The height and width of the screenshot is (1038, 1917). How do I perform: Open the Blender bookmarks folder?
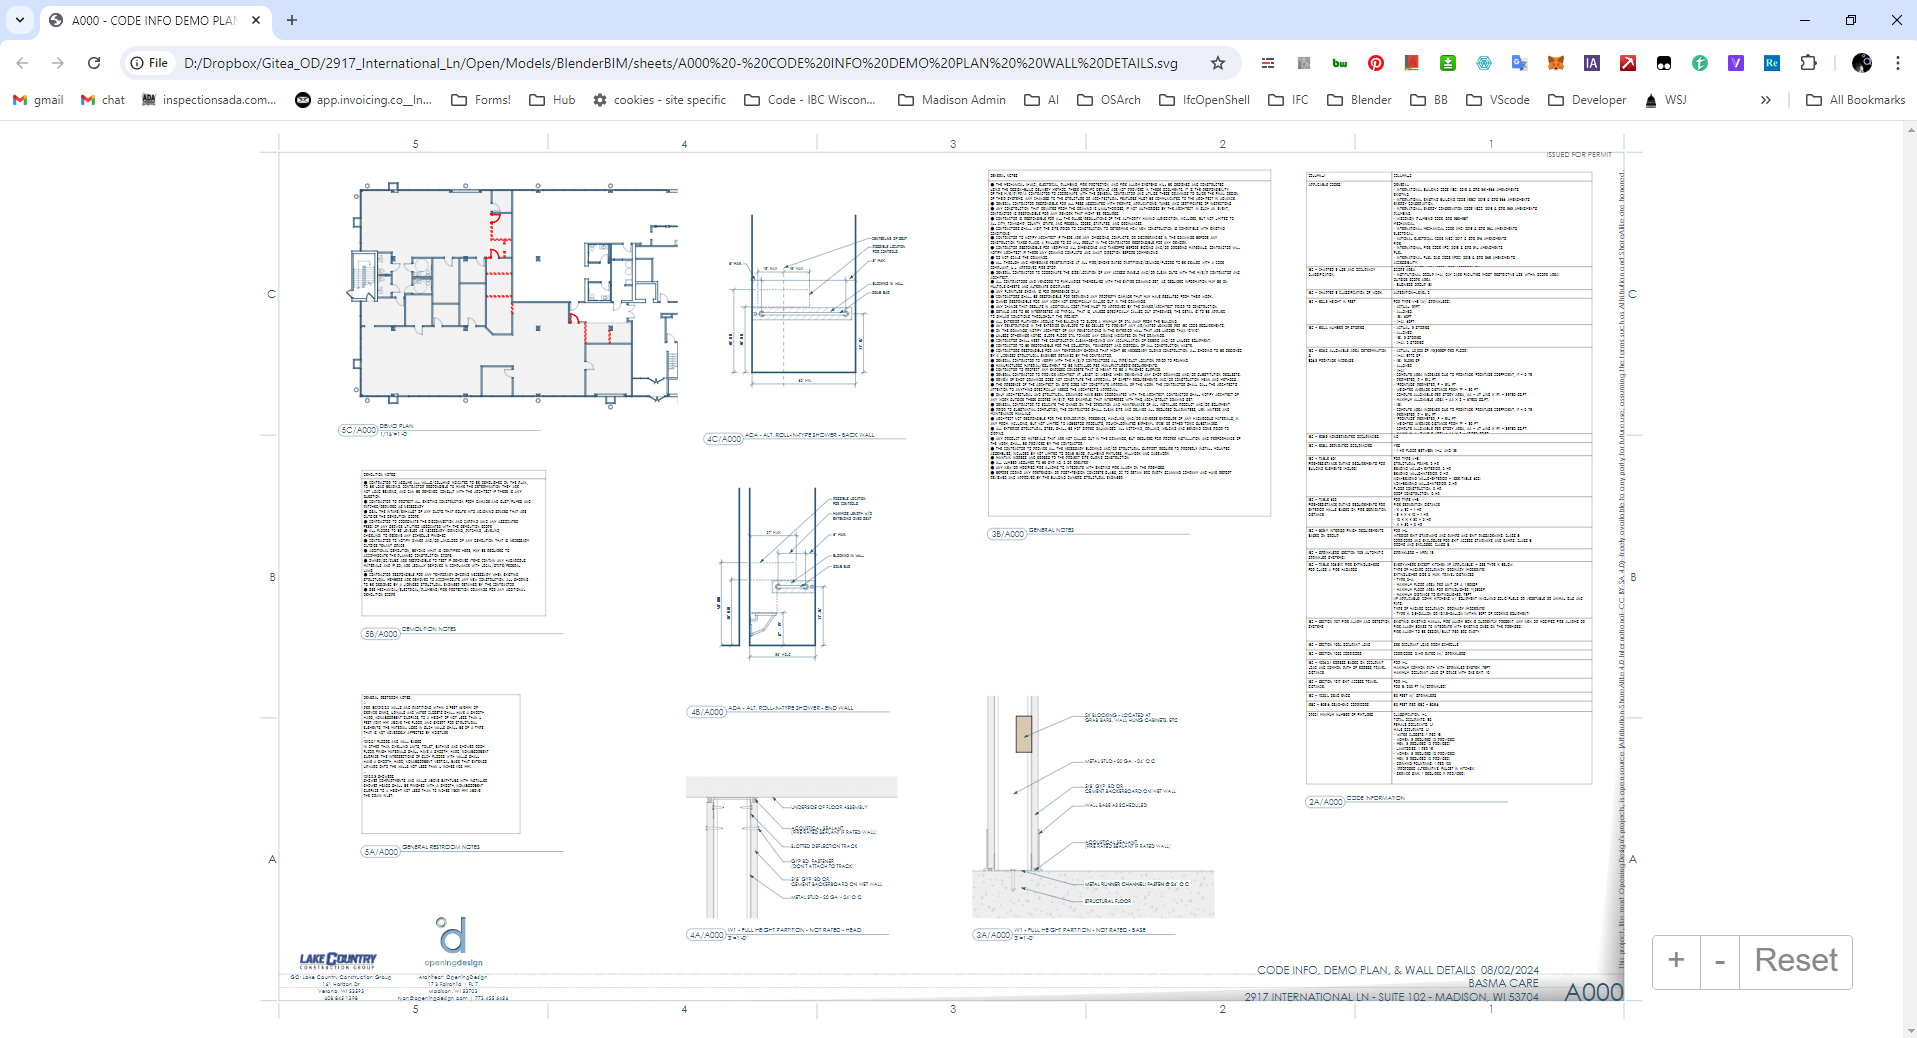[1359, 100]
